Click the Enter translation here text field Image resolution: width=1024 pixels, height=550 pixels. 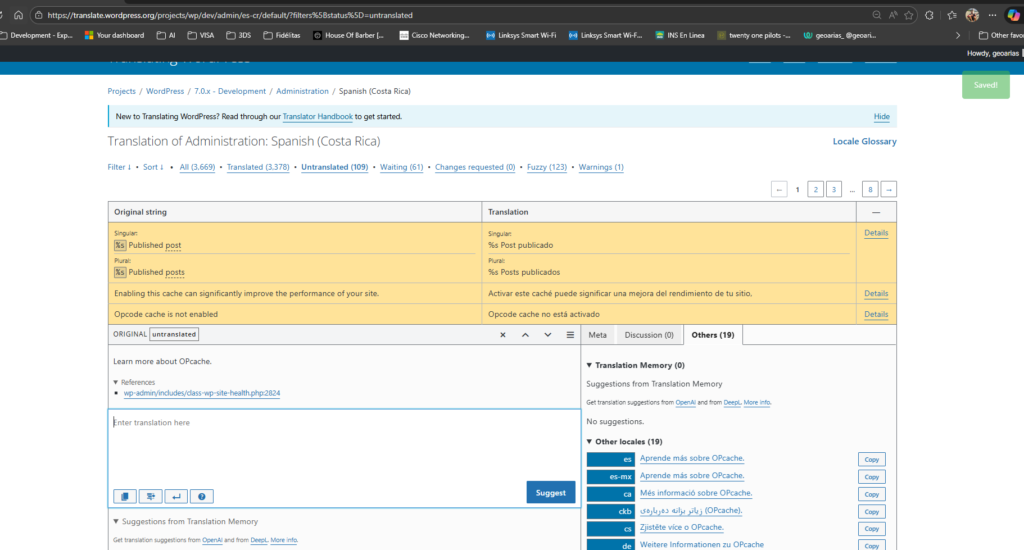point(344,445)
